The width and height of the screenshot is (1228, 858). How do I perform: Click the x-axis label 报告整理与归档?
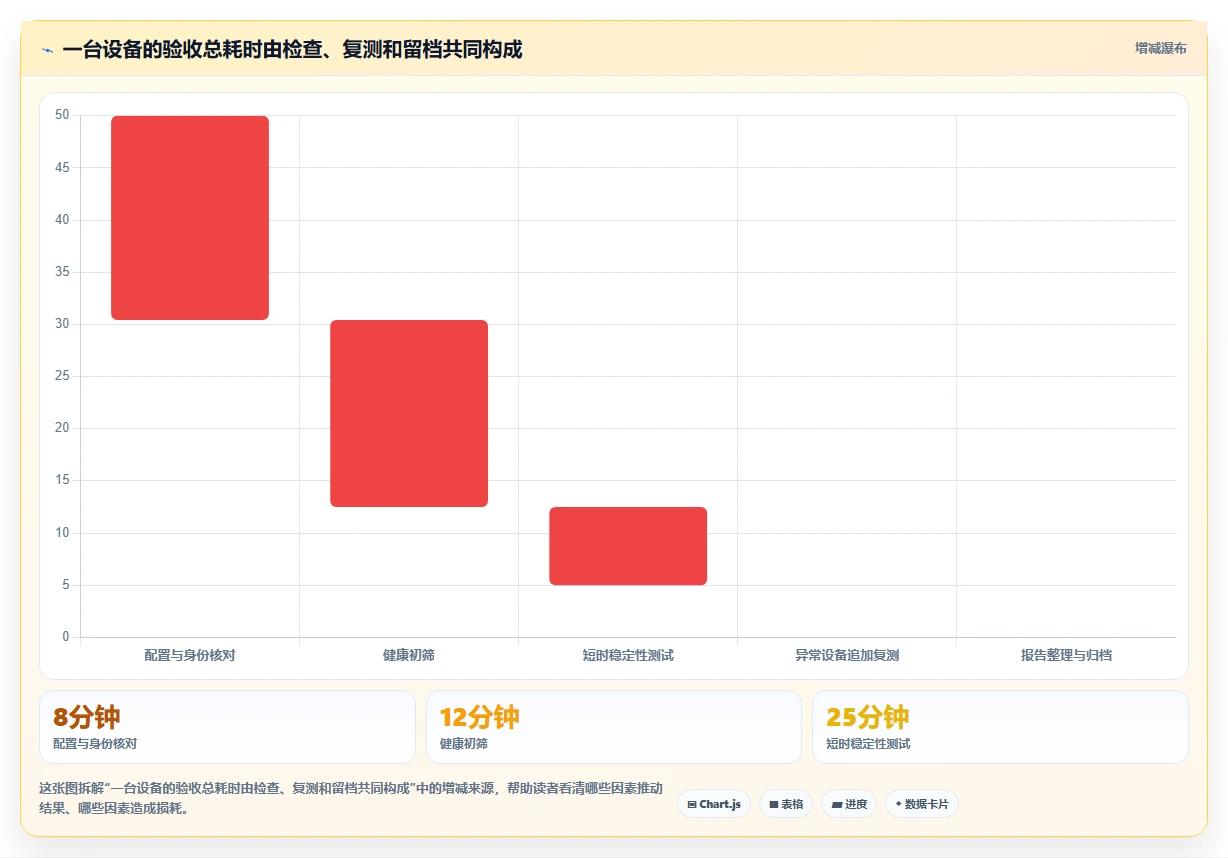1066,656
